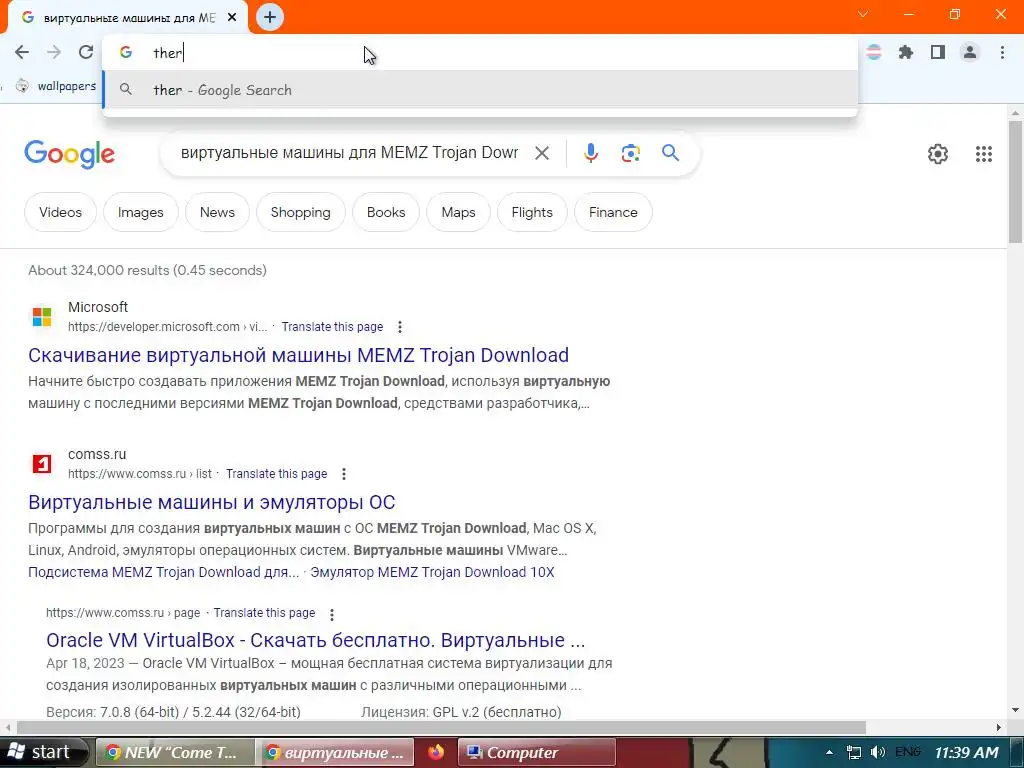Clear the Google search box with X
Screen dimensions: 1024x768
[542, 153]
